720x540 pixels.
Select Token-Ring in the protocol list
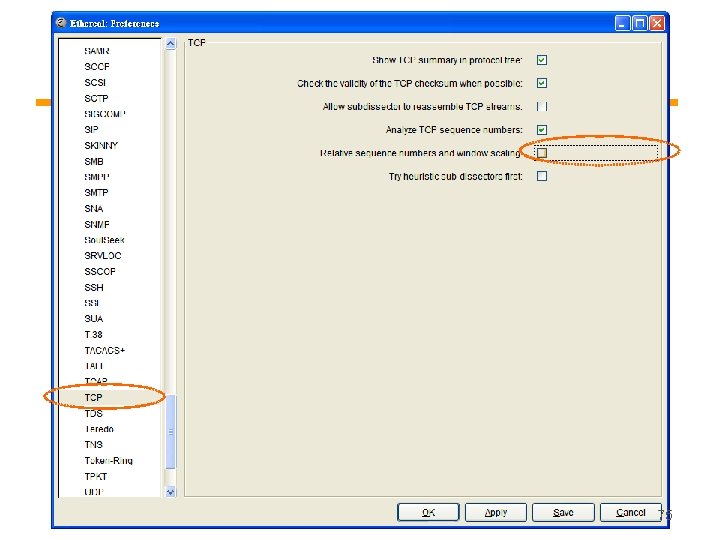[108, 461]
